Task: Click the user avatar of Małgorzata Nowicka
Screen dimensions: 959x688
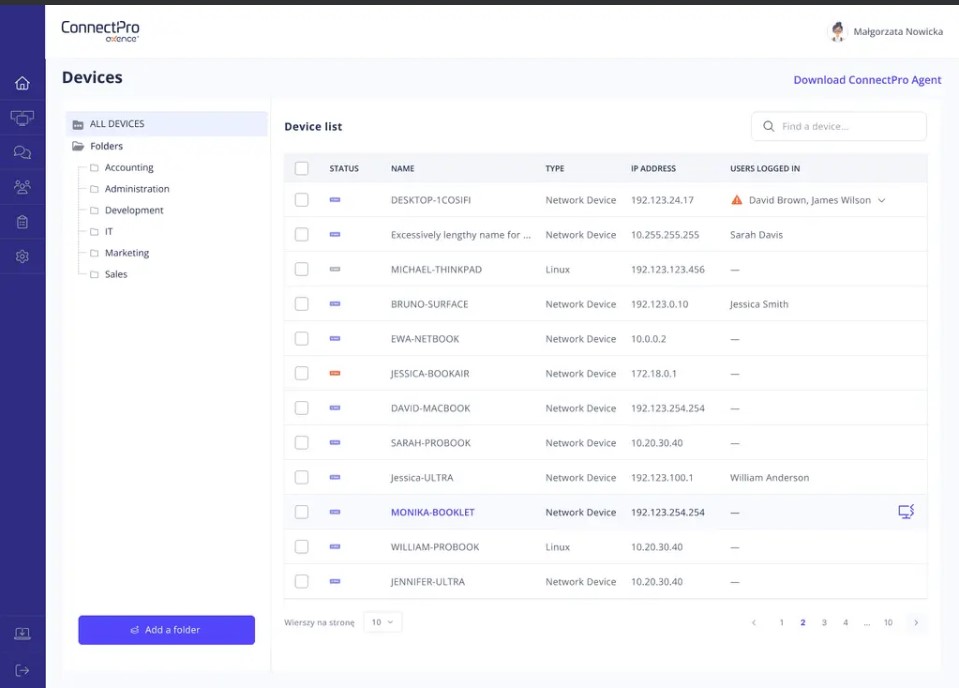Action: [x=838, y=31]
